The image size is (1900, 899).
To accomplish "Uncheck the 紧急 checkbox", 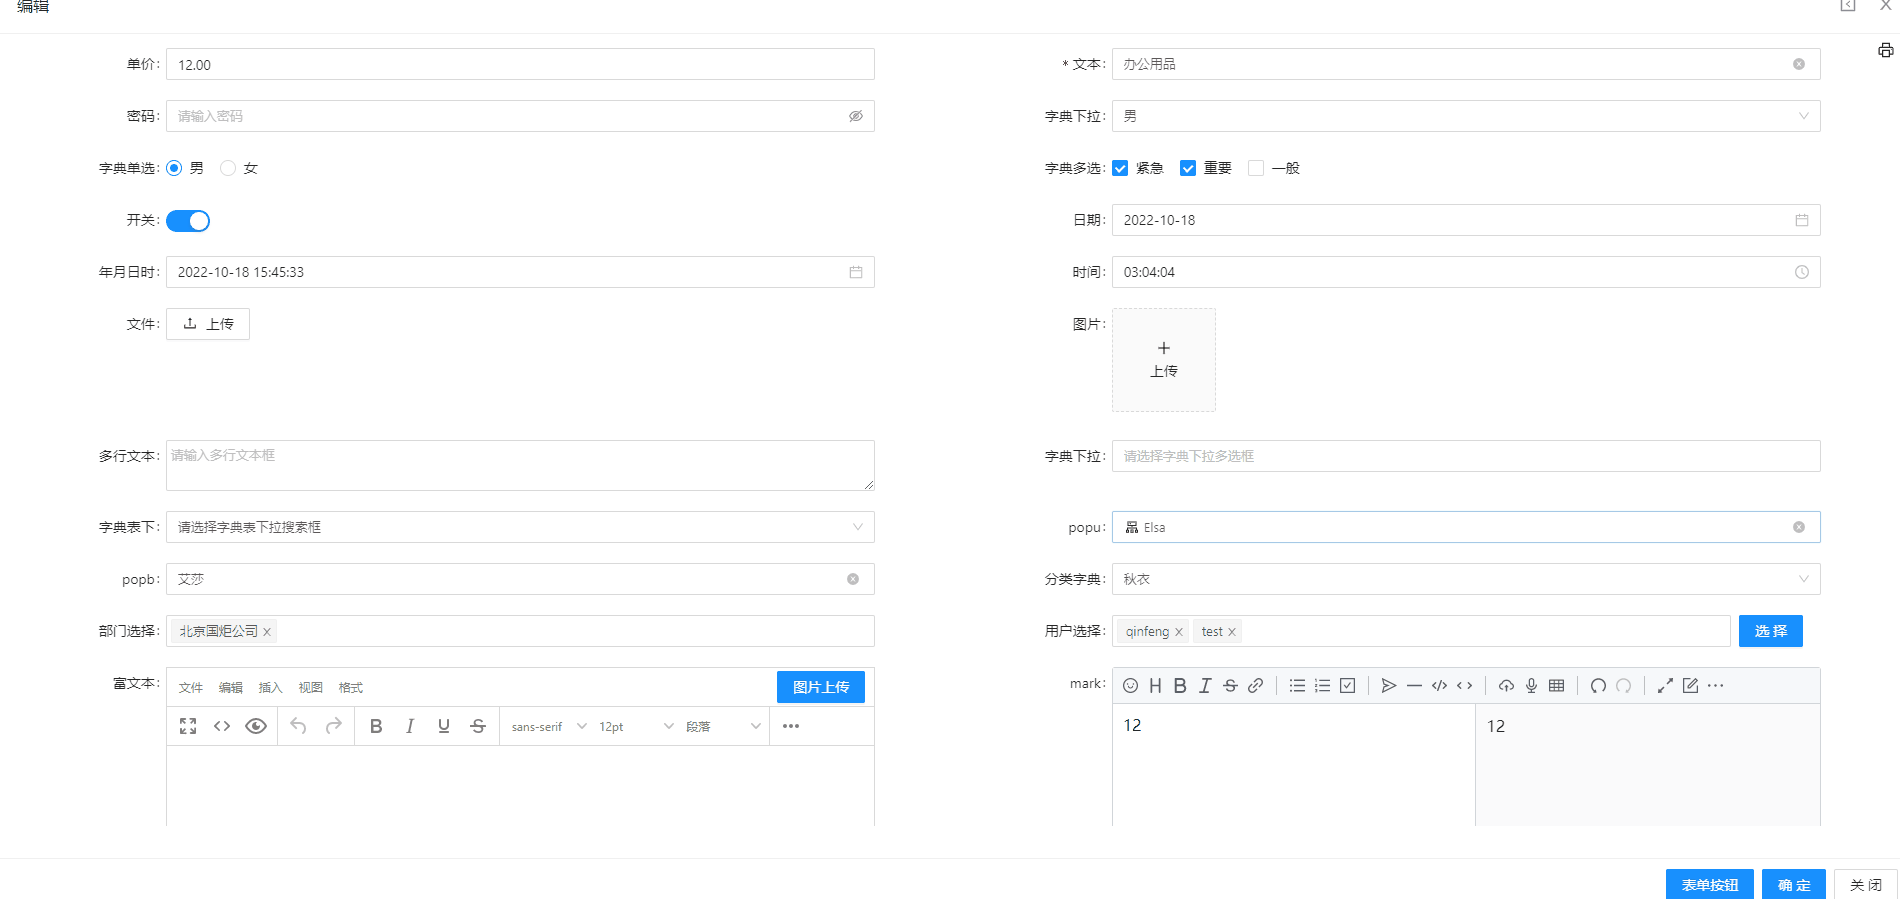I will [x=1120, y=168].
